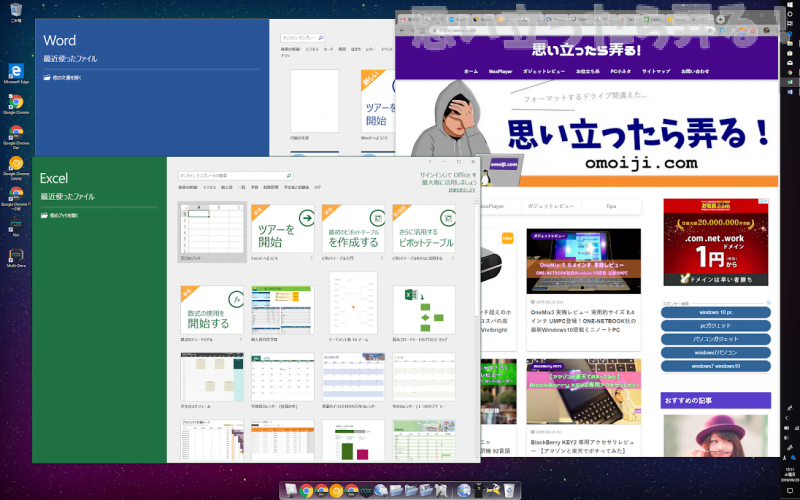Click the Nox icon in the dock
The width and height of the screenshot is (800, 500).
366,490
